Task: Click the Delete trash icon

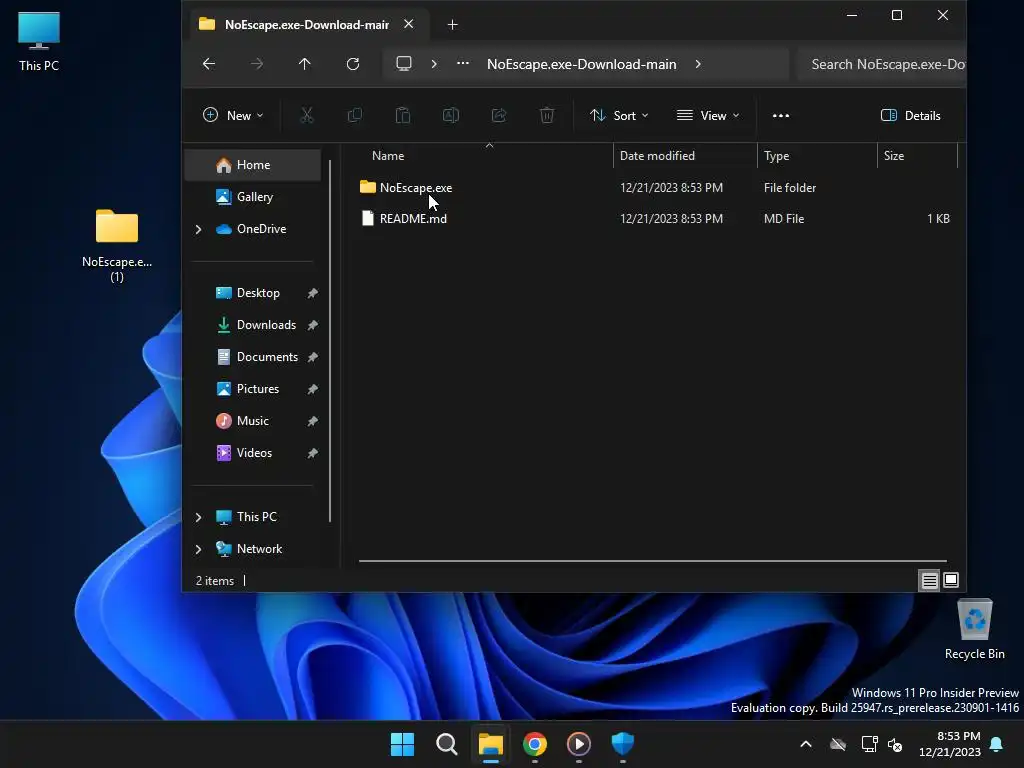Action: point(547,116)
